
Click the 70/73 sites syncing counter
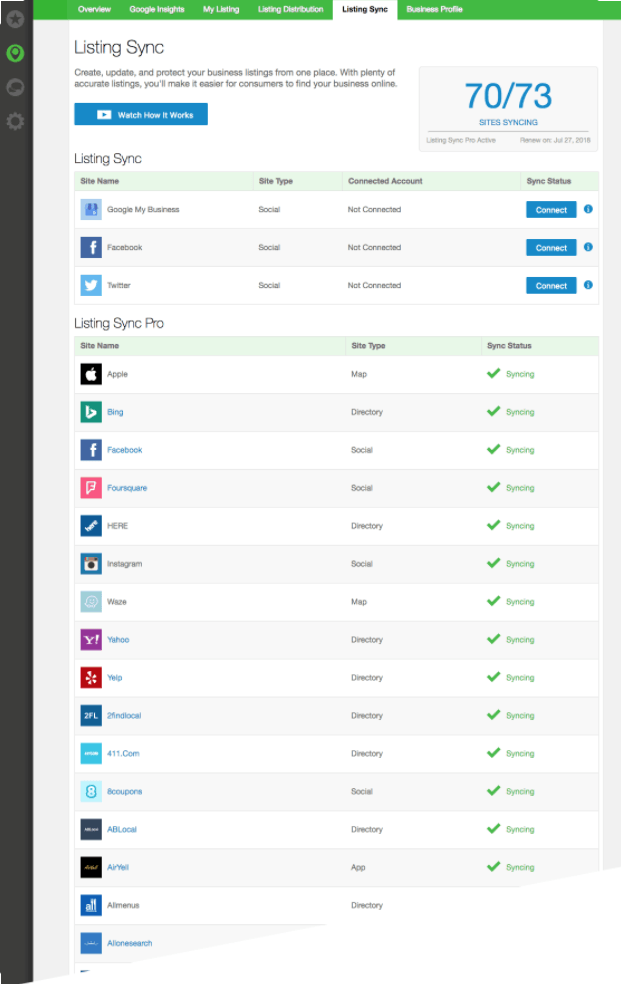[x=508, y=97]
